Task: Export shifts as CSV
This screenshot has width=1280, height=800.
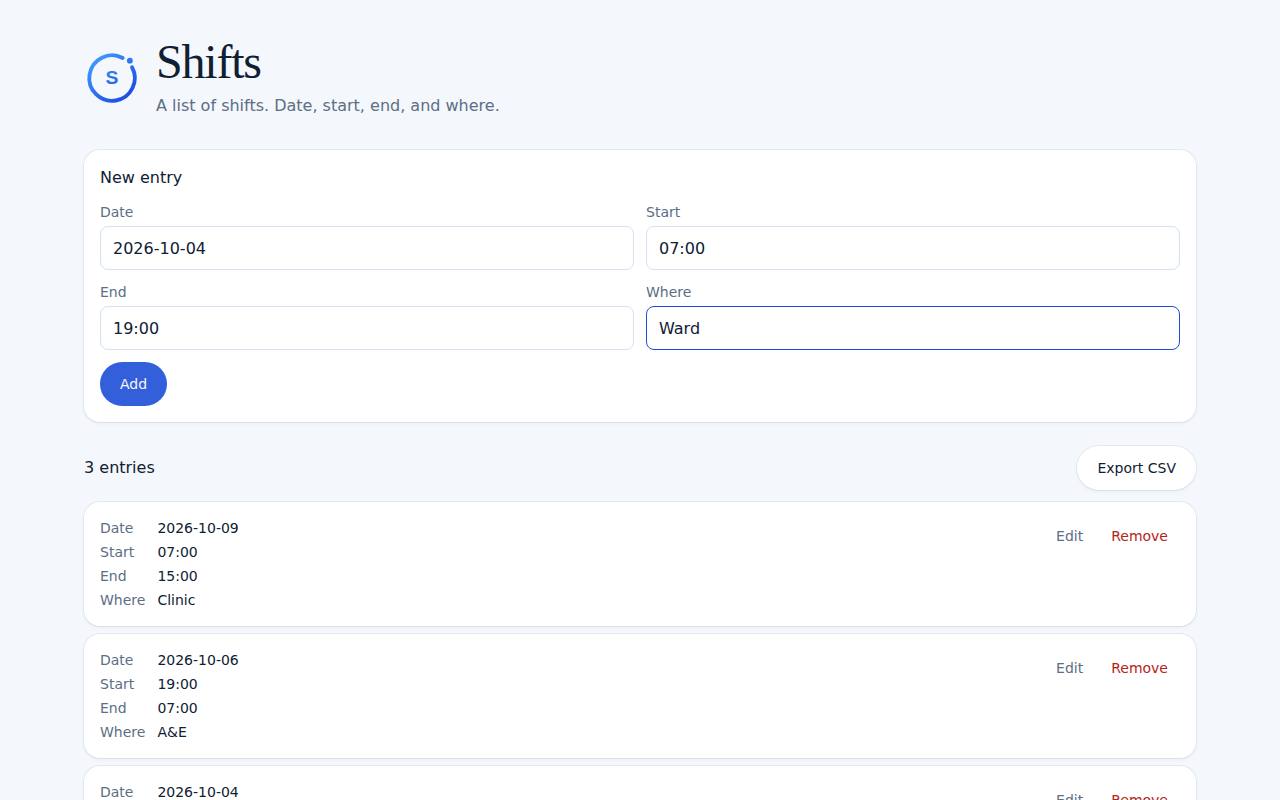Action: coord(1136,468)
